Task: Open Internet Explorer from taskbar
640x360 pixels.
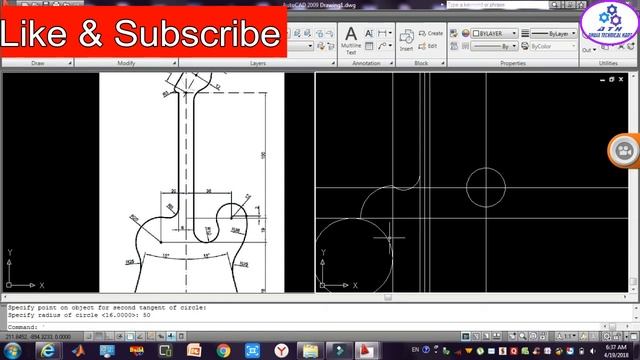Action: tap(48, 351)
